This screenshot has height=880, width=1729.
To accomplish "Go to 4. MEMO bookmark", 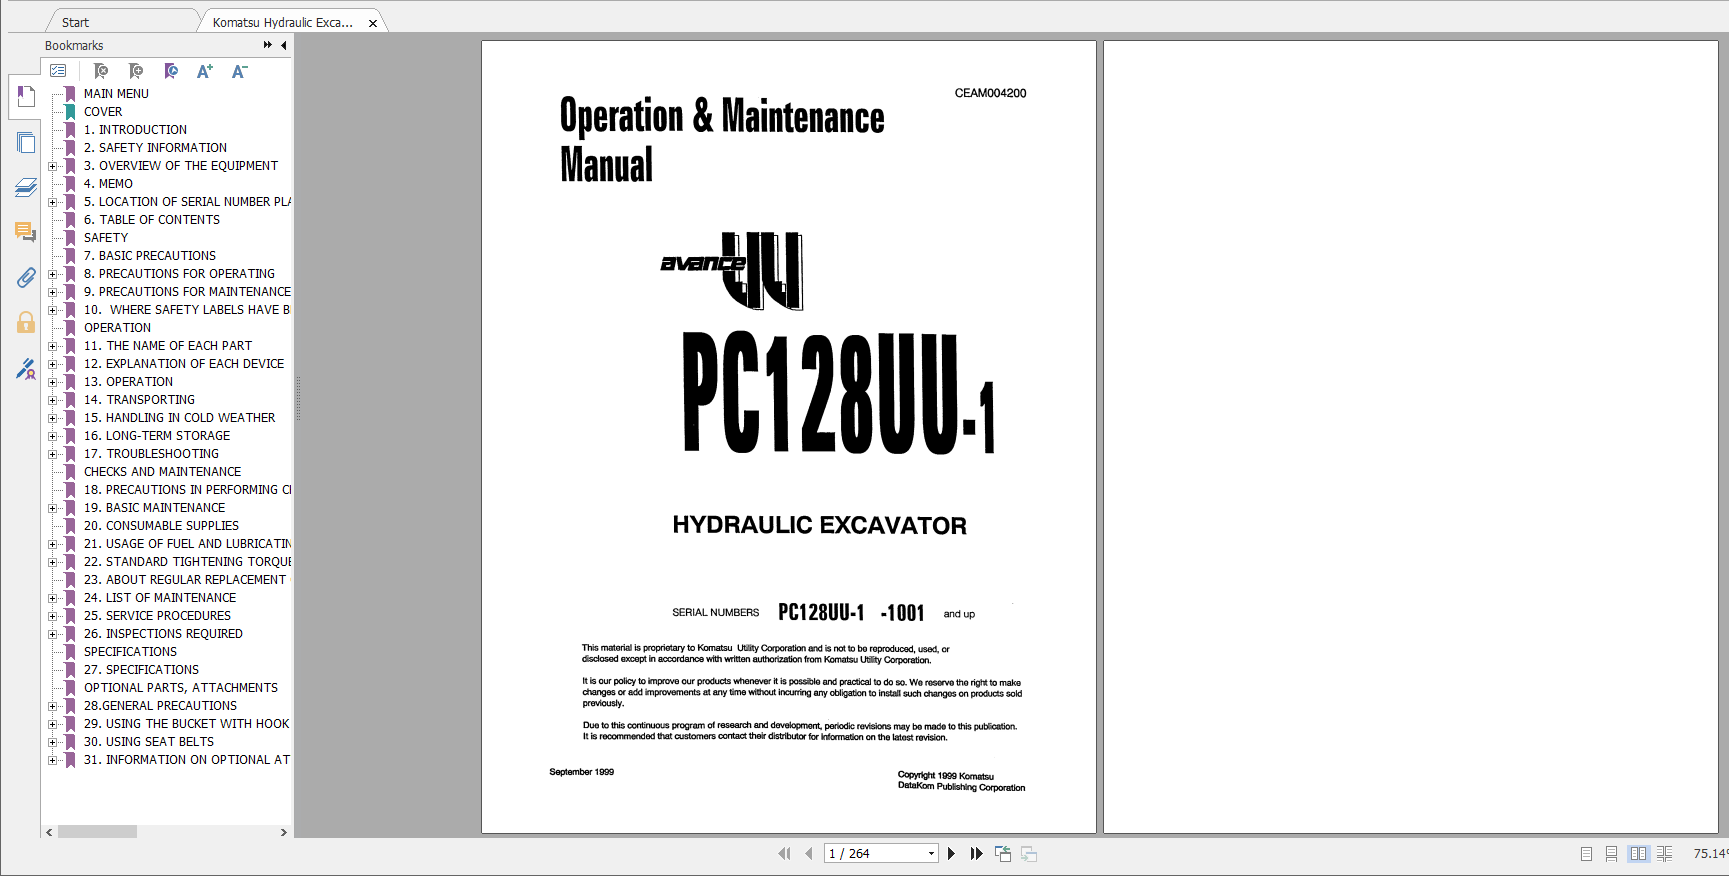I will pos(108,184).
